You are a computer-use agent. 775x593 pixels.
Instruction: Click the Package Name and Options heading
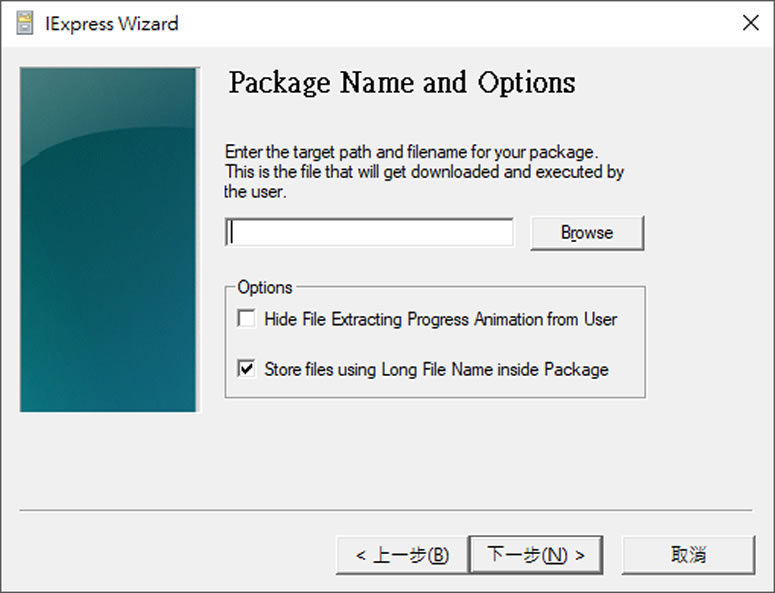pos(402,82)
